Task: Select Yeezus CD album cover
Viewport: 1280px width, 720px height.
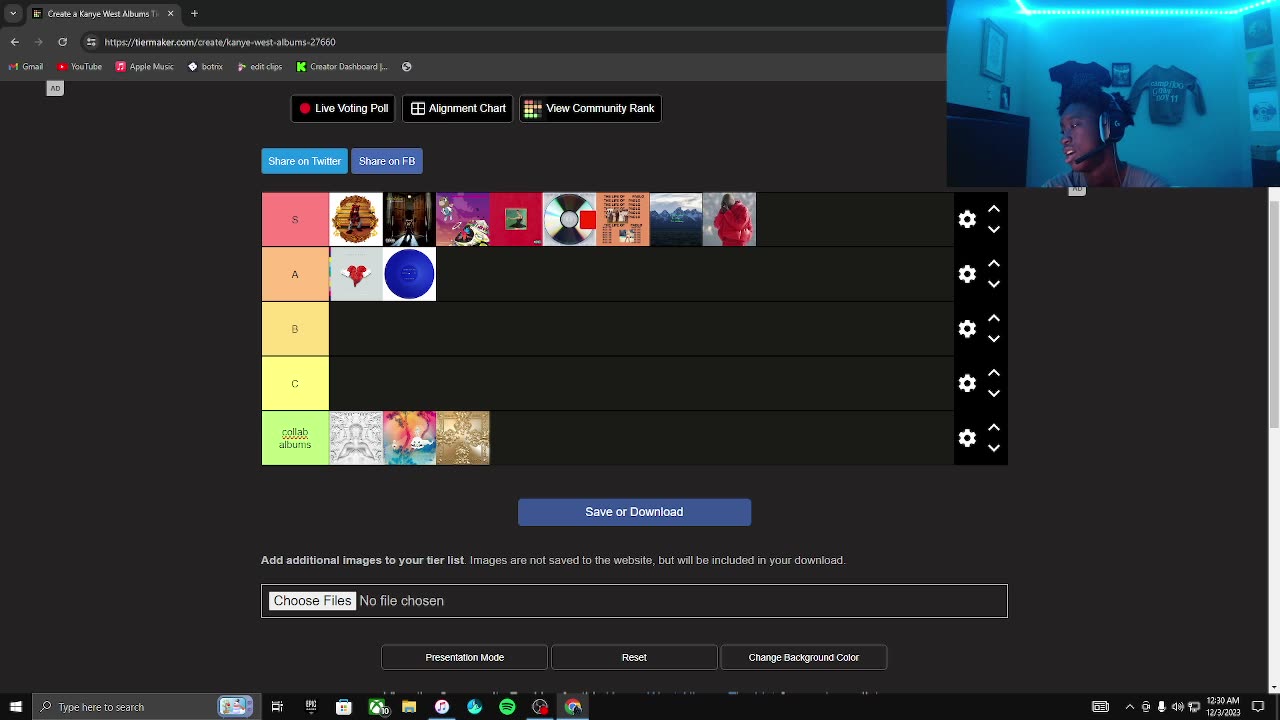Action: (x=569, y=219)
